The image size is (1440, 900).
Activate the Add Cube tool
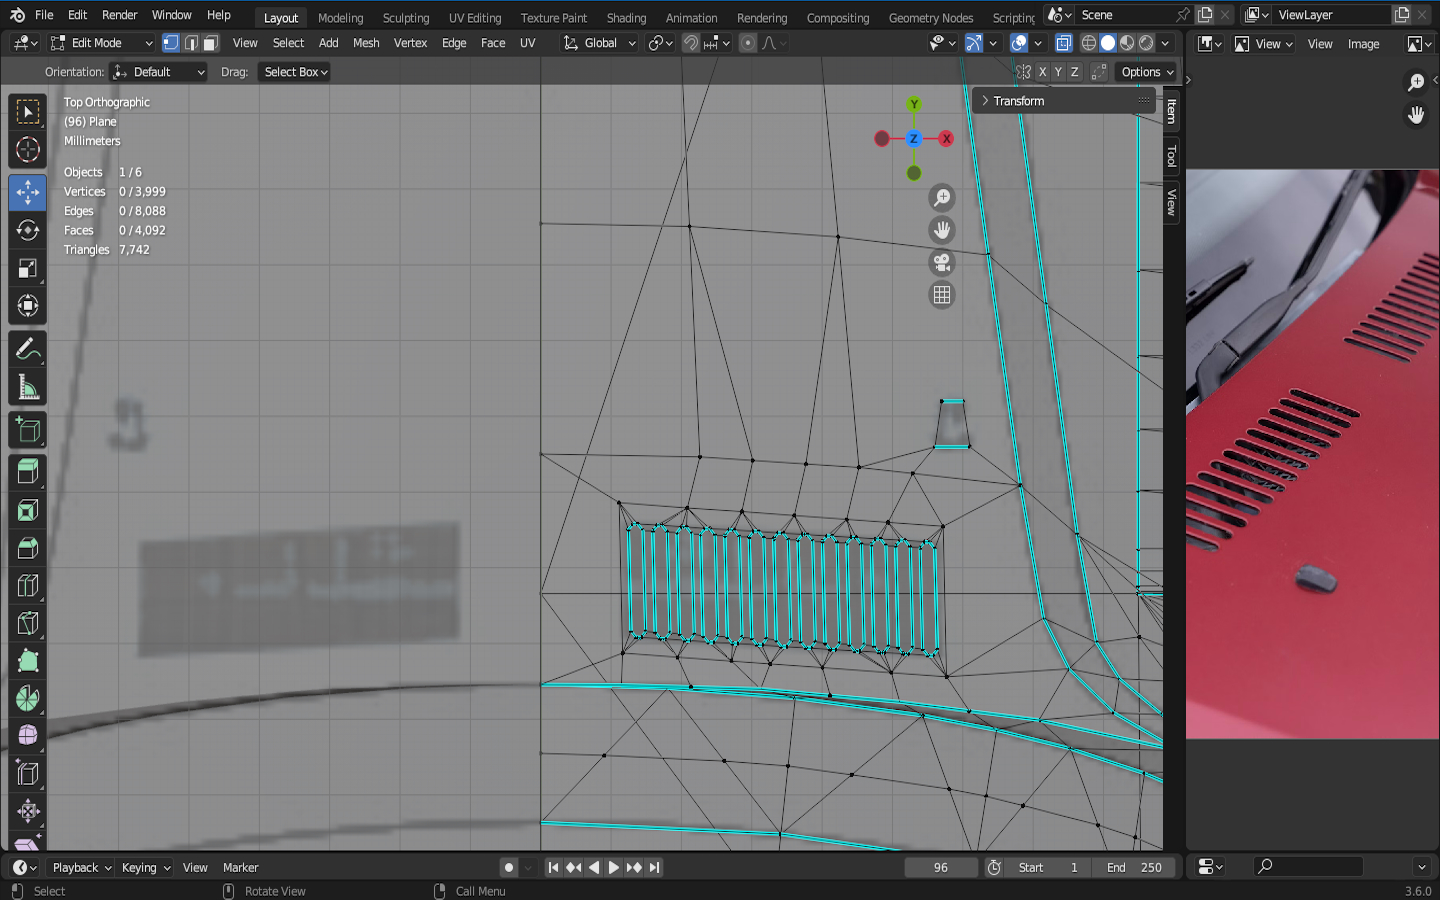[x=28, y=430]
